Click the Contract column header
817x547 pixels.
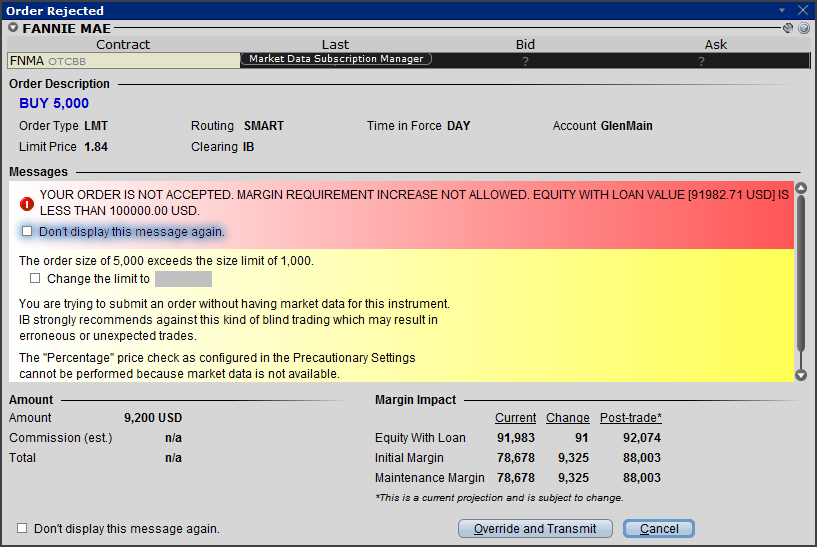(x=123, y=44)
